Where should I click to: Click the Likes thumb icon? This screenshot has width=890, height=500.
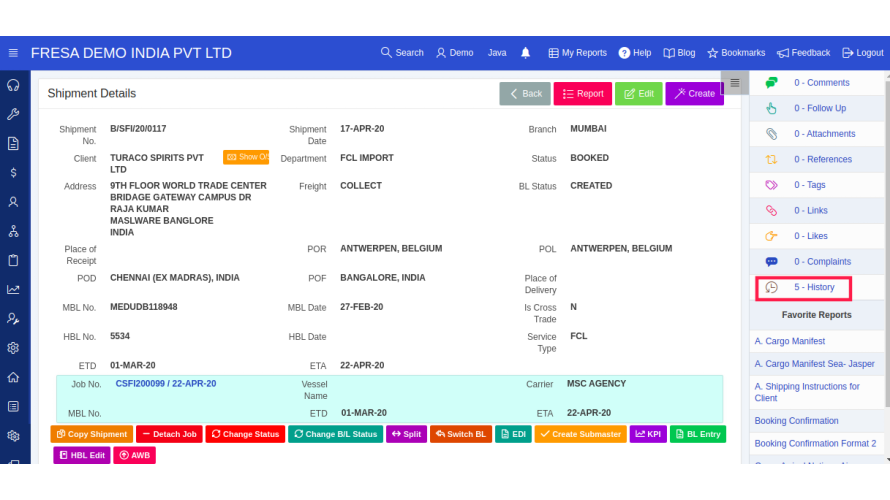[771, 236]
